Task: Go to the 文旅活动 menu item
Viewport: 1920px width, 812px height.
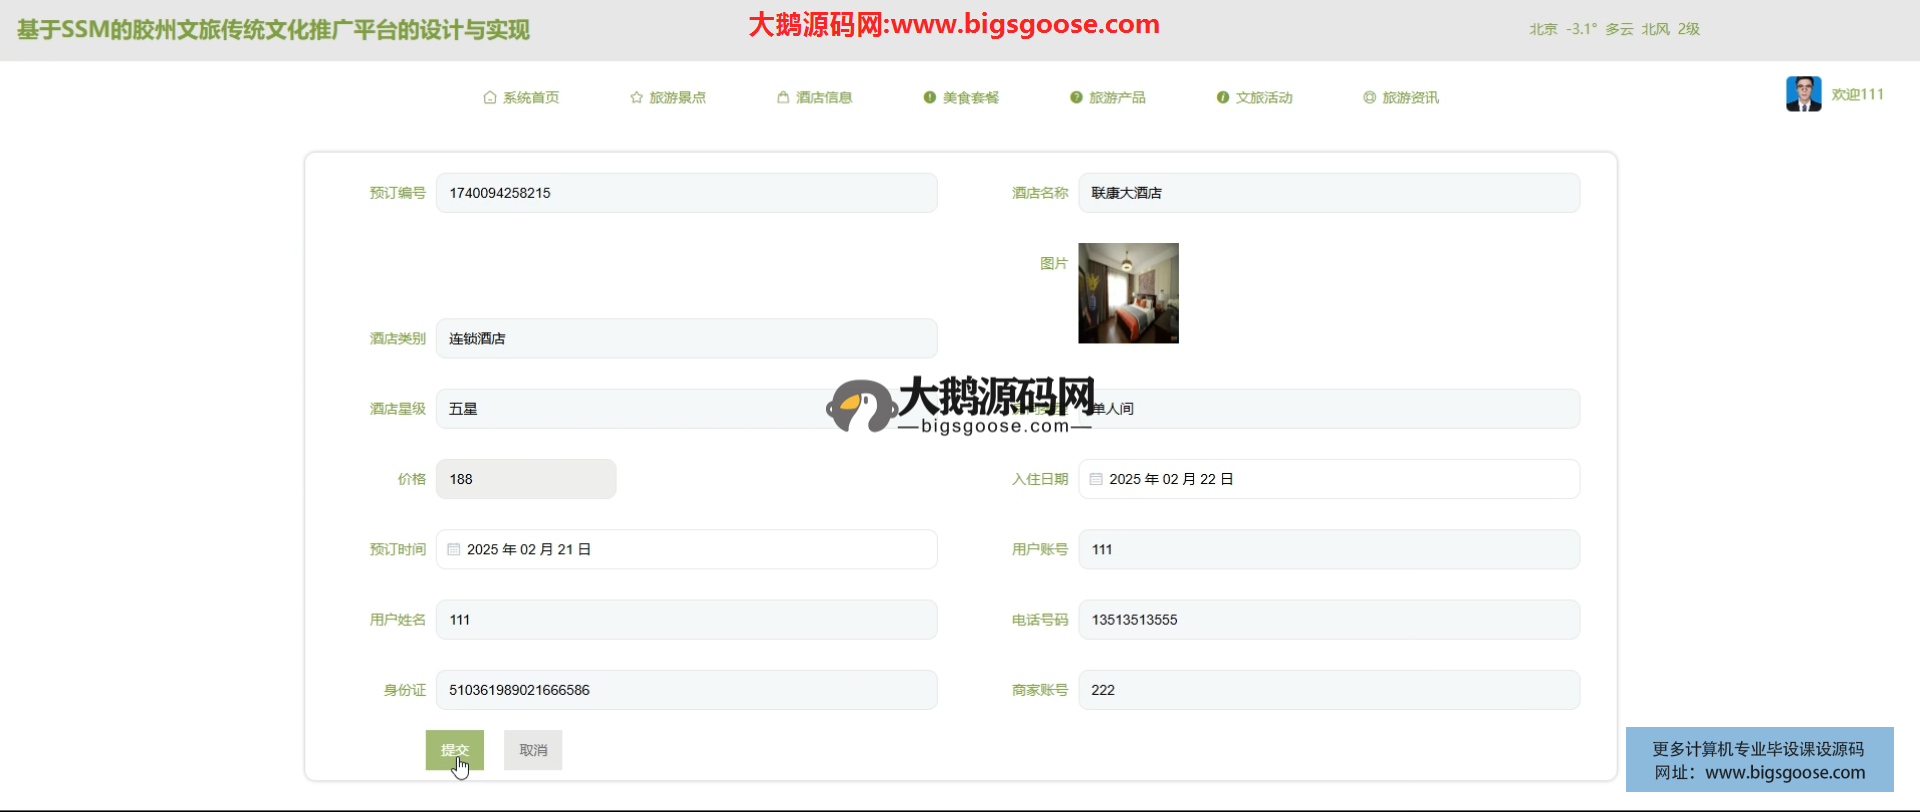Action: pyautogui.click(x=1263, y=98)
